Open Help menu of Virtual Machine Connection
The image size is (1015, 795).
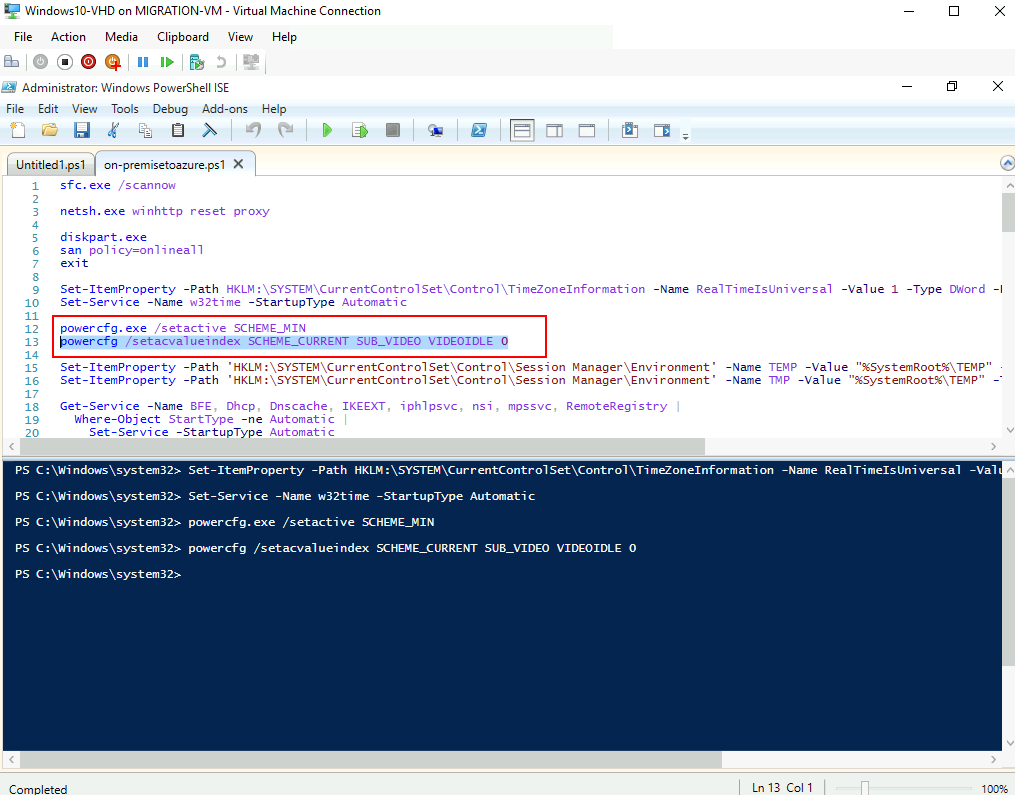point(284,37)
